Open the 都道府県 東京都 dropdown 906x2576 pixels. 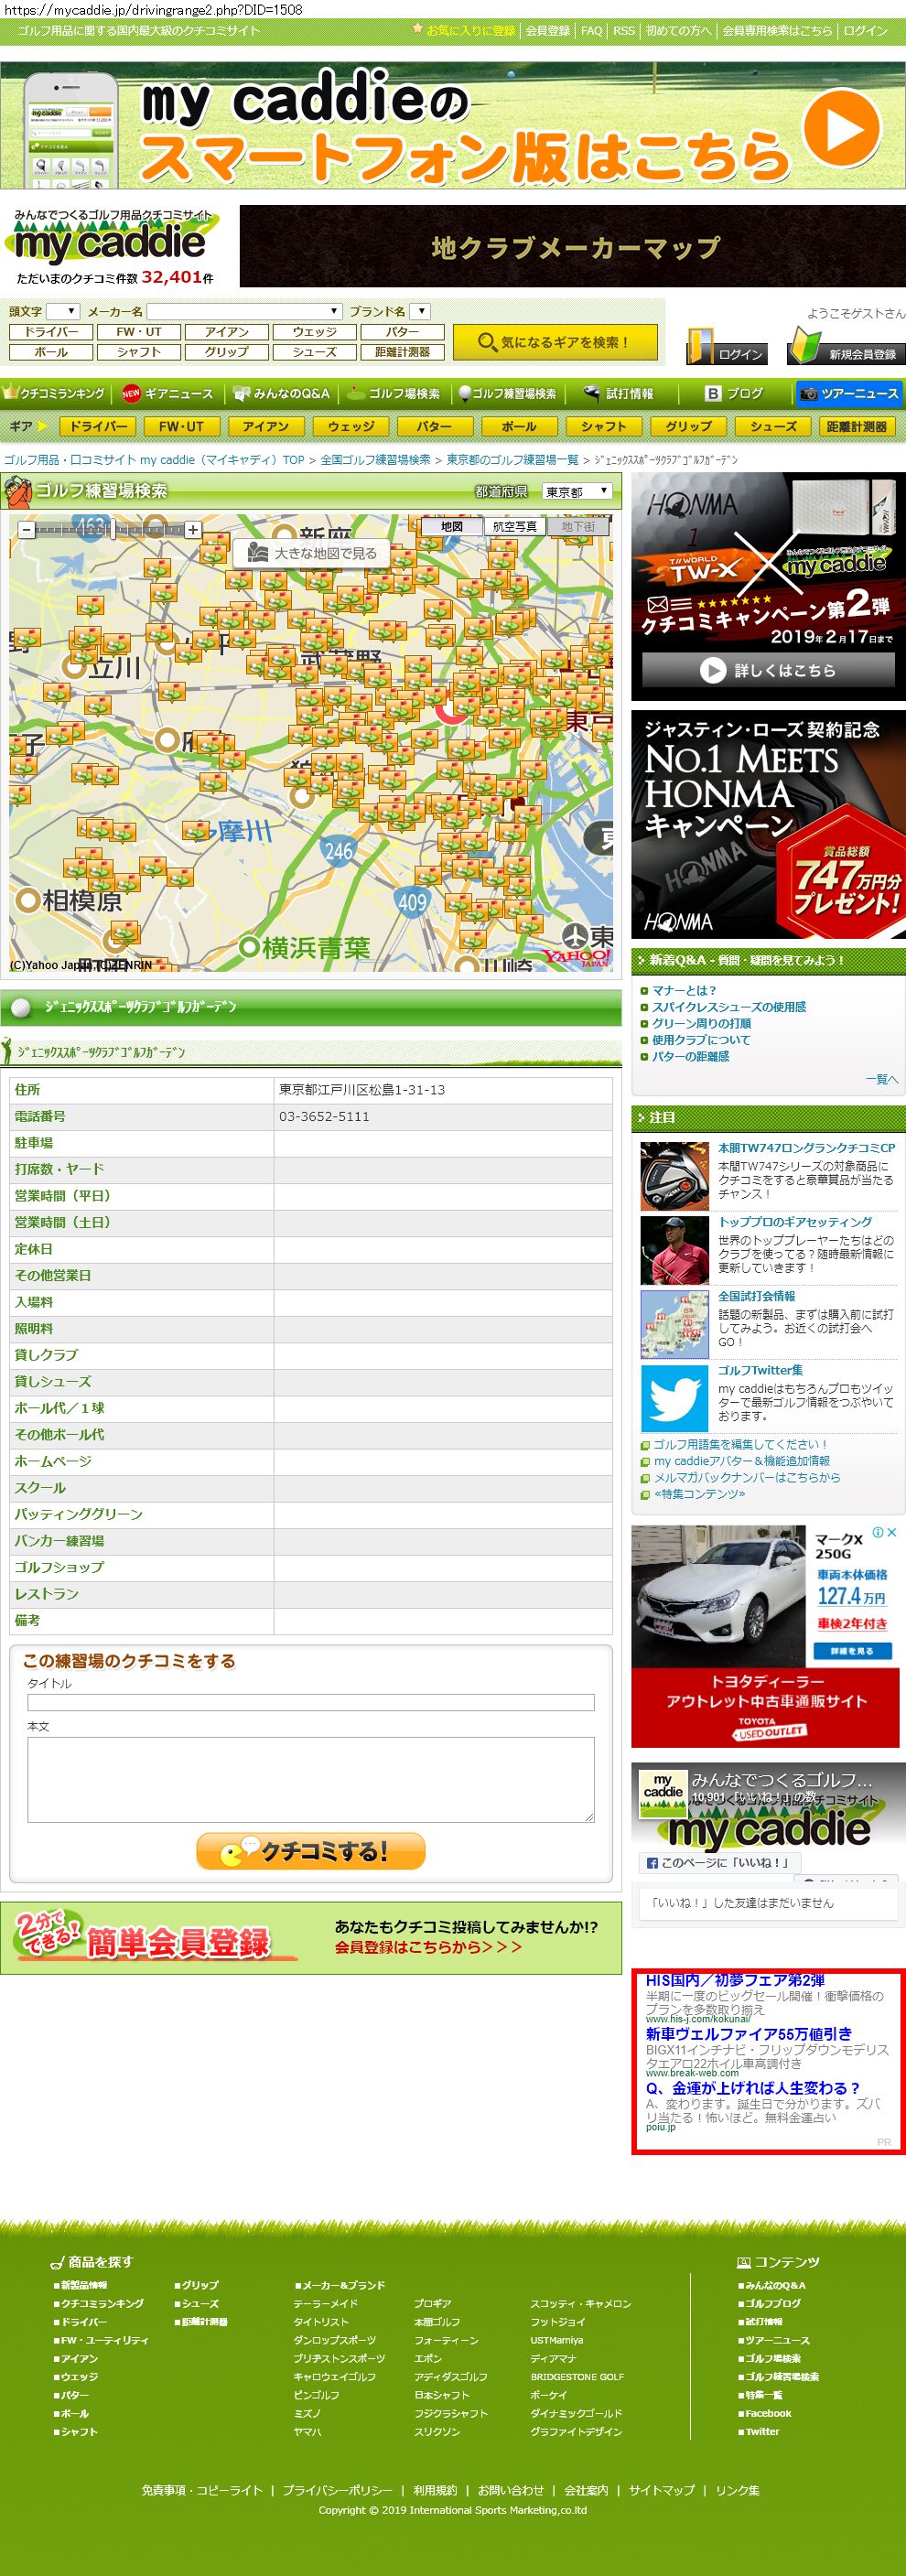577,492
